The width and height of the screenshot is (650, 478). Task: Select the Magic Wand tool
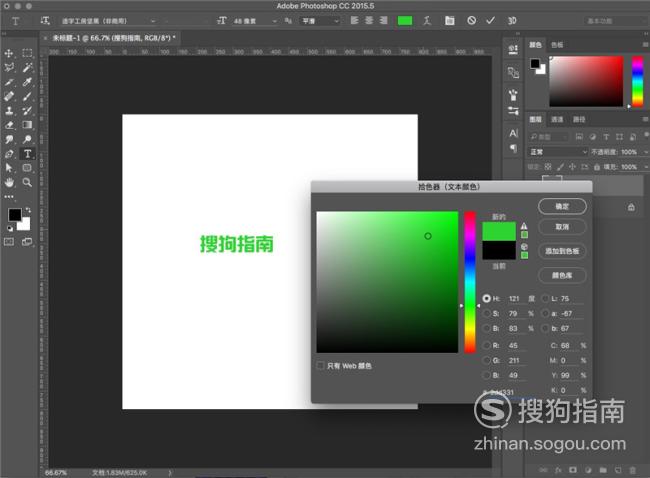(x=27, y=67)
